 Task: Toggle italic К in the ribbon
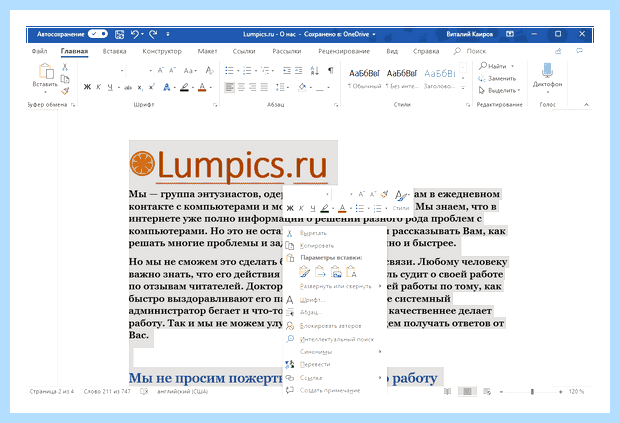pos(99,87)
